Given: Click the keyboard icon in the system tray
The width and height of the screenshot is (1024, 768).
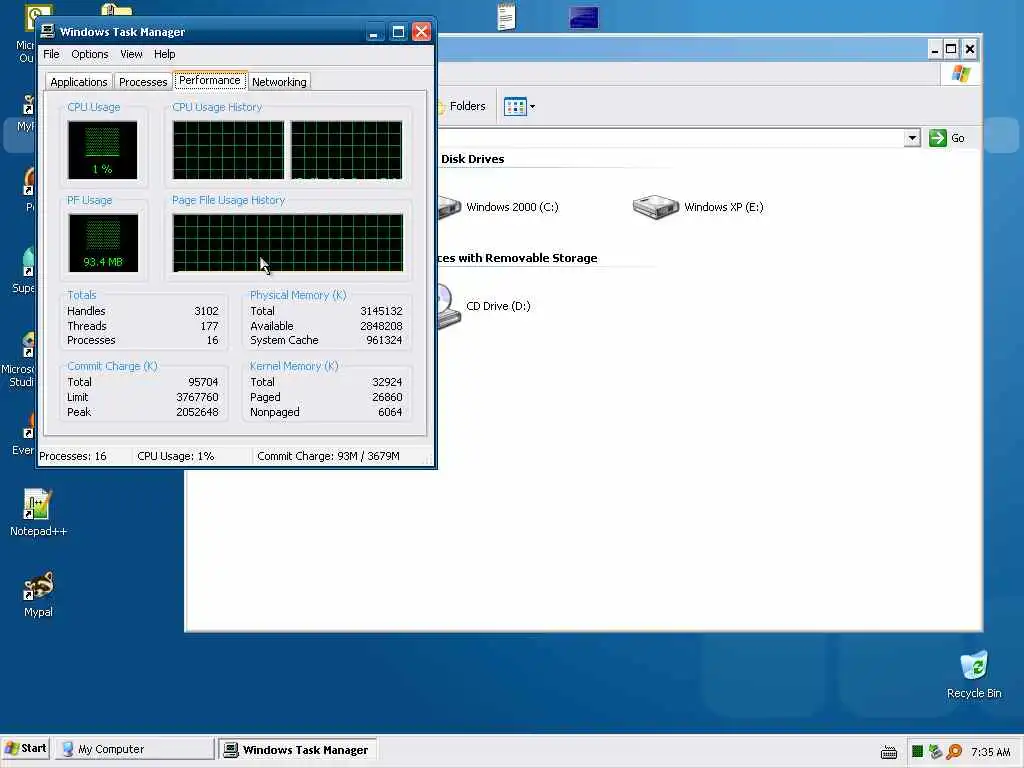Looking at the screenshot, I should (889, 752).
